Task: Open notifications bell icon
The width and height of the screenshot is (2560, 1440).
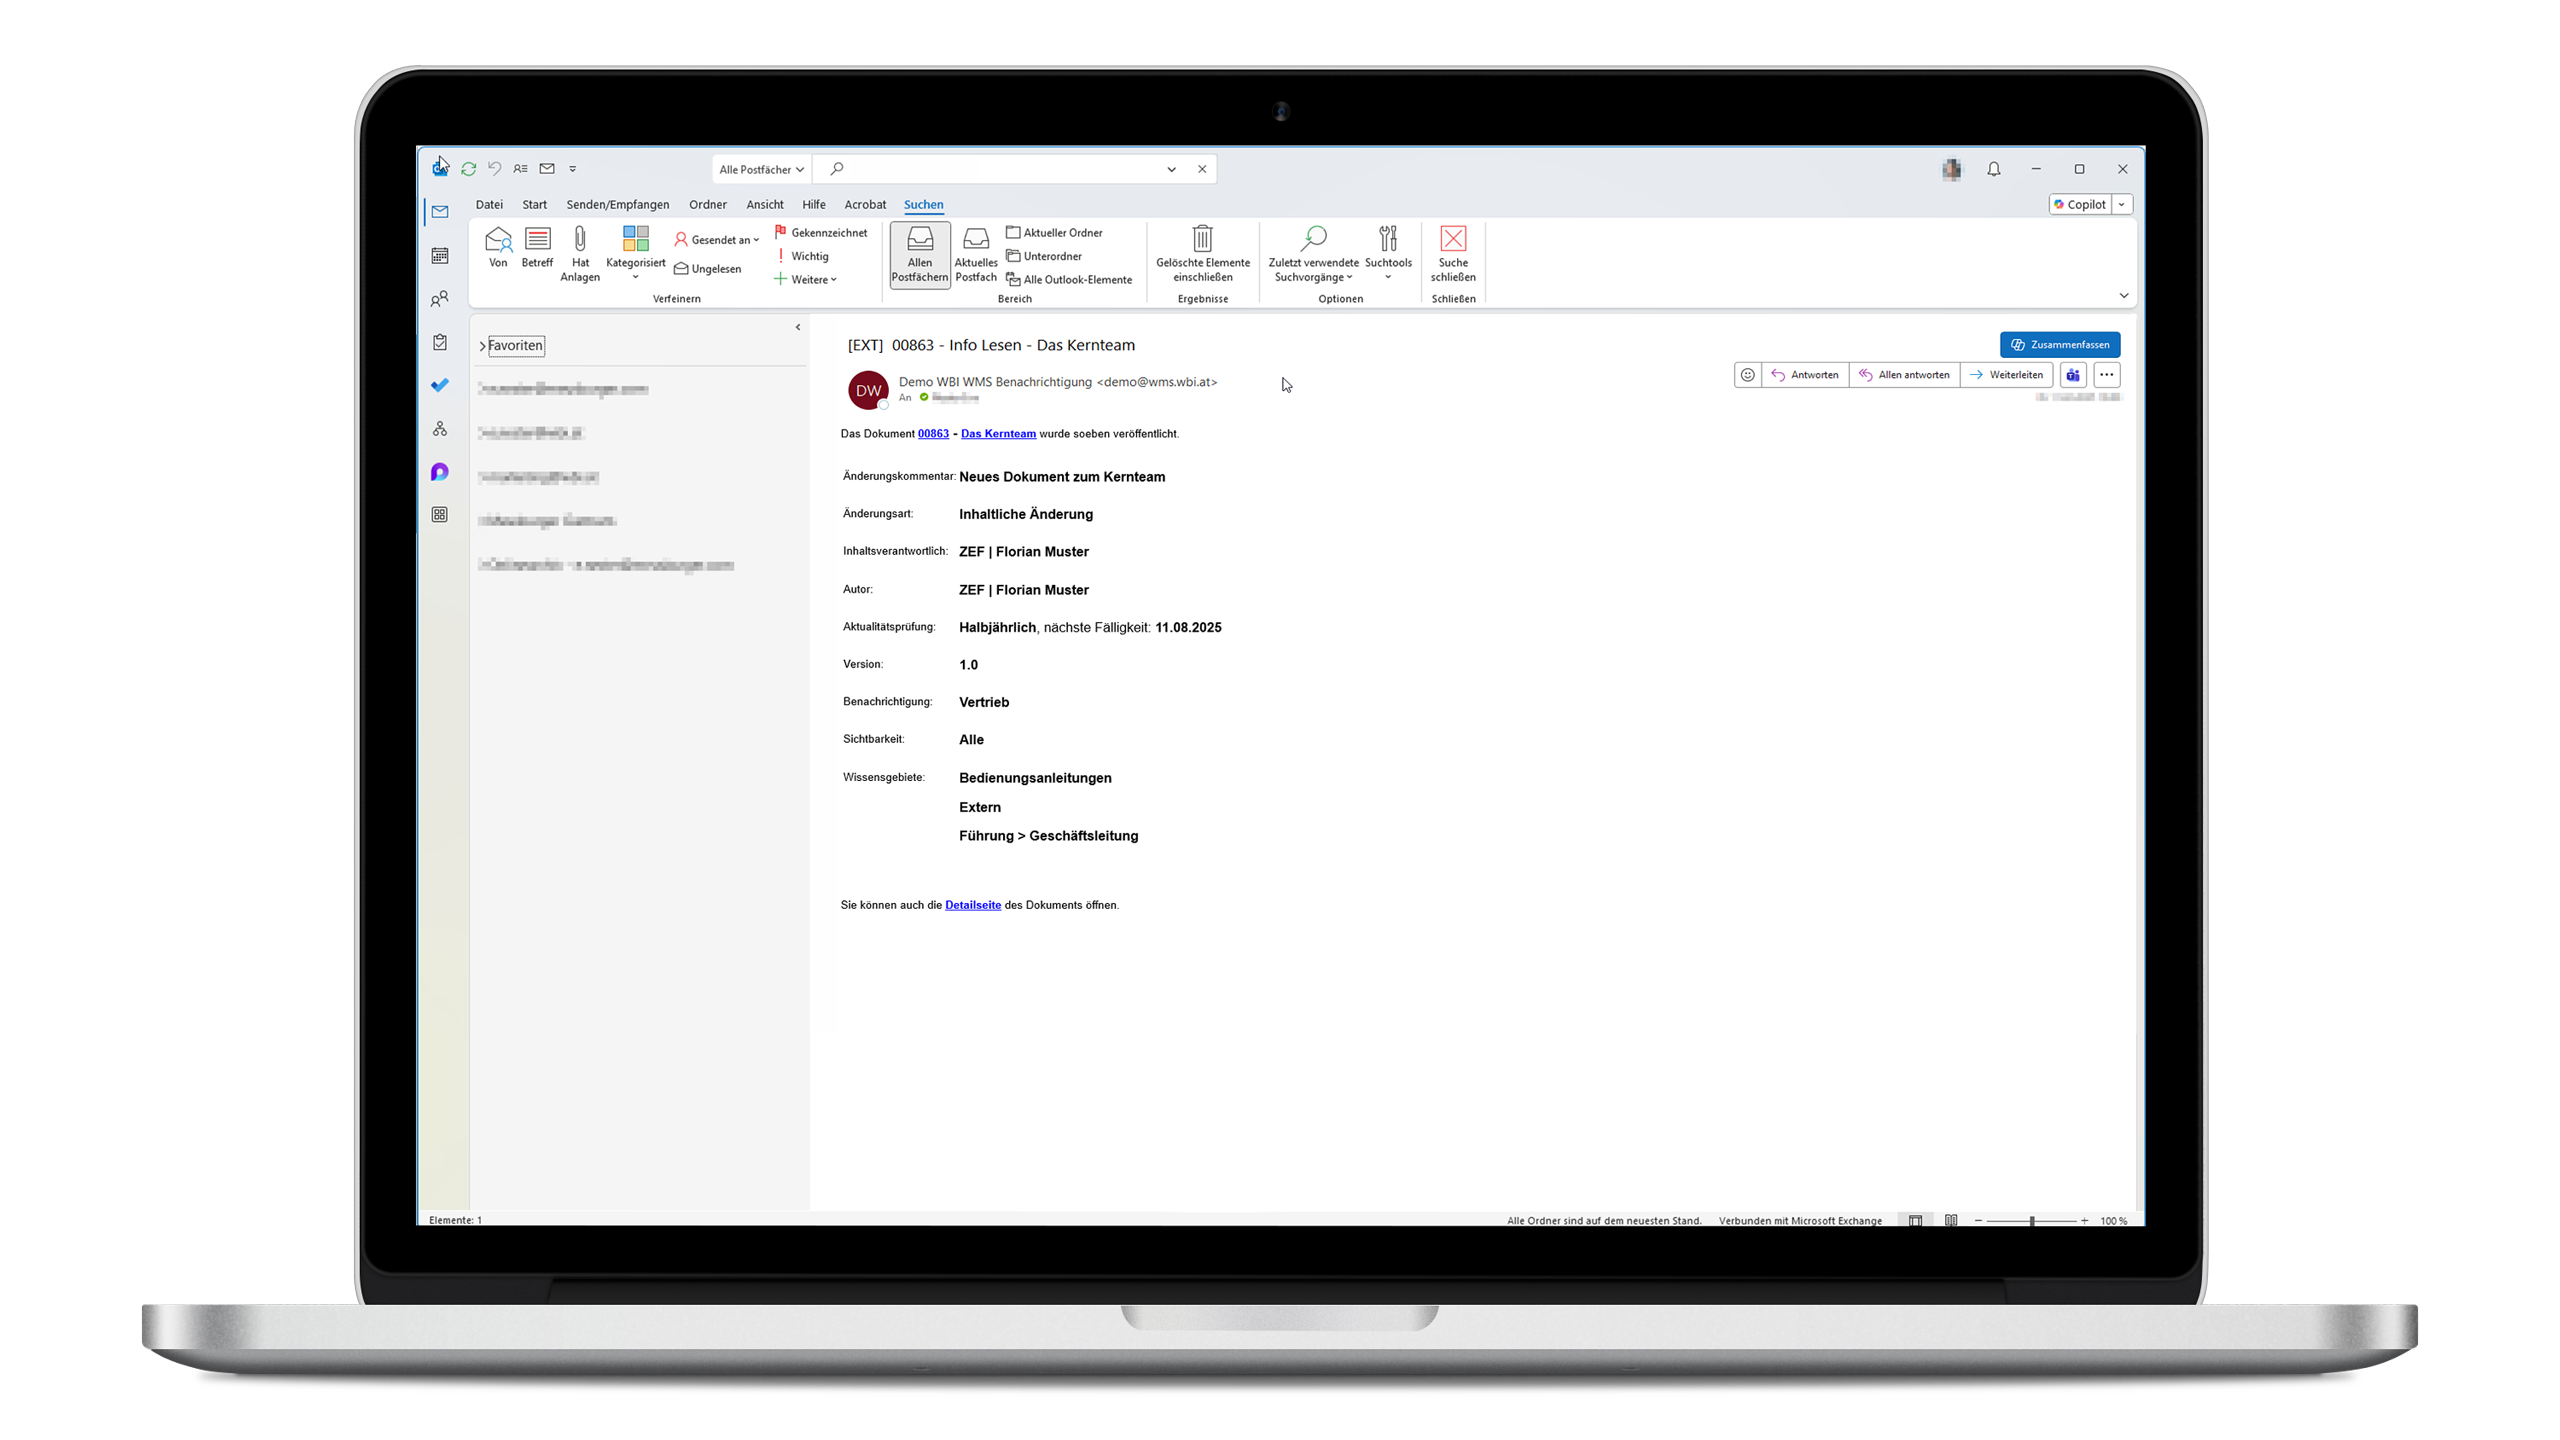Action: point(1993,169)
